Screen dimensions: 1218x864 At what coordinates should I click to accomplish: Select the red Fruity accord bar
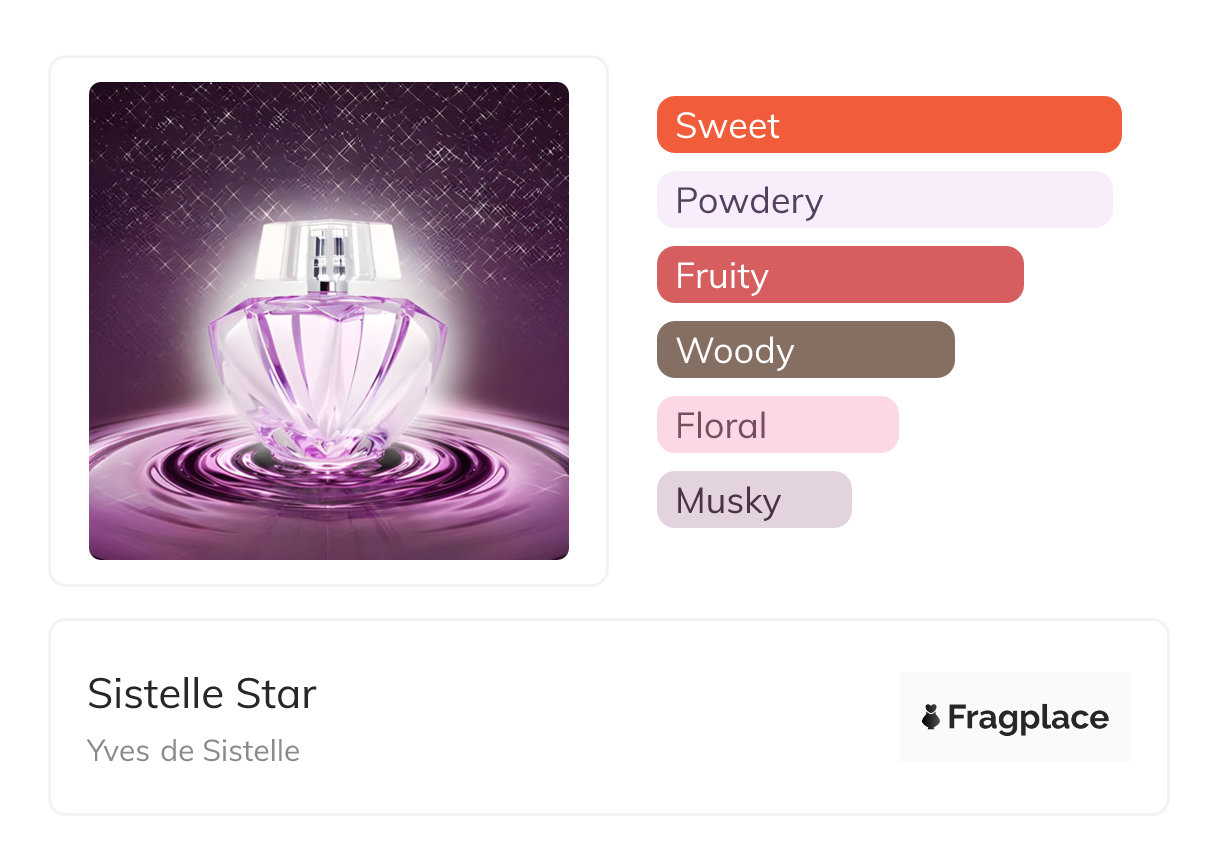(x=900, y=275)
